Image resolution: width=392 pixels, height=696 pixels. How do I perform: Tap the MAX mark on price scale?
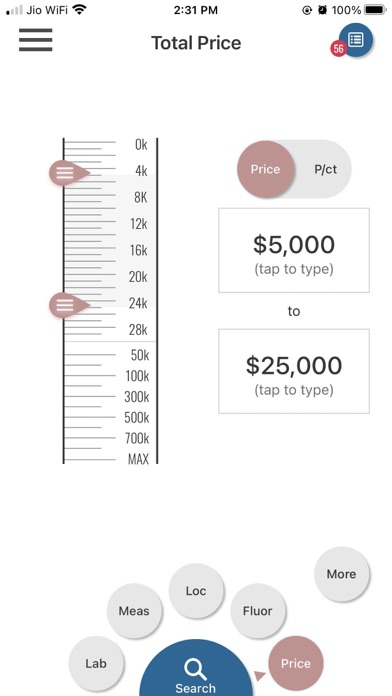click(138, 459)
